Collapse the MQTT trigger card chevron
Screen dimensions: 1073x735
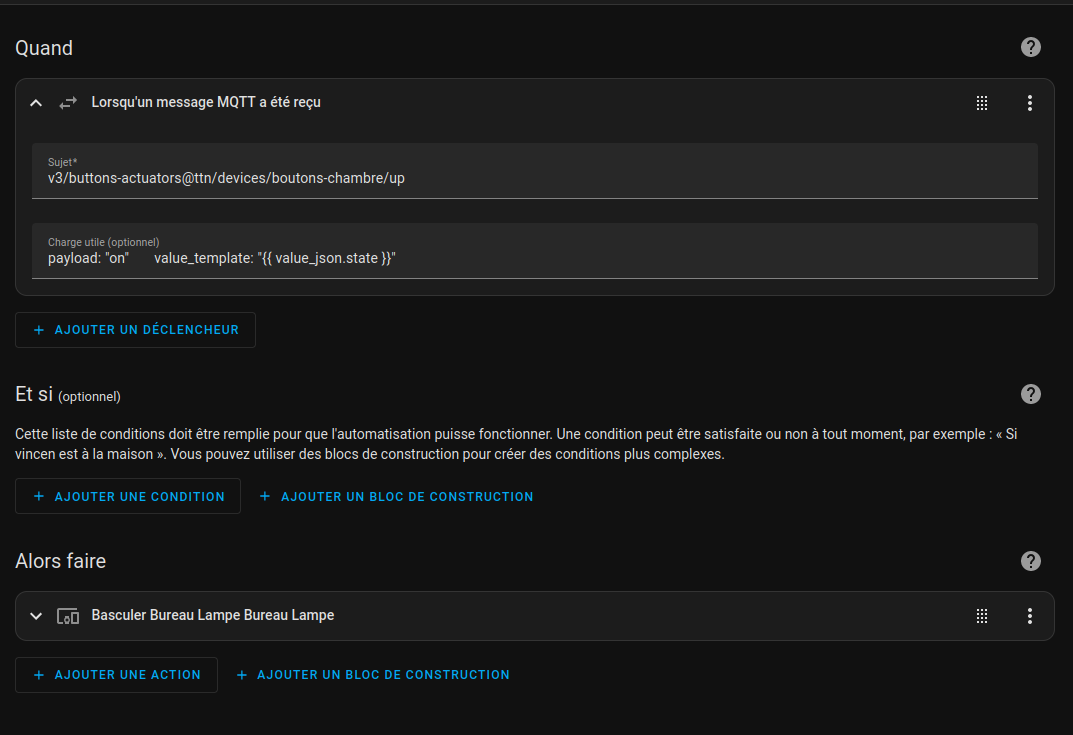pyautogui.click(x=36, y=103)
